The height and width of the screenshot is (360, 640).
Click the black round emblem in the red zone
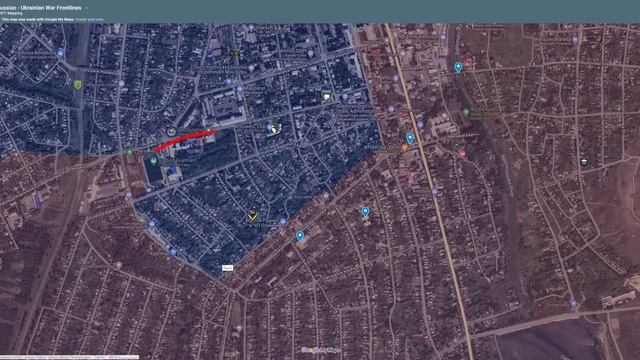[x=584, y=162]
